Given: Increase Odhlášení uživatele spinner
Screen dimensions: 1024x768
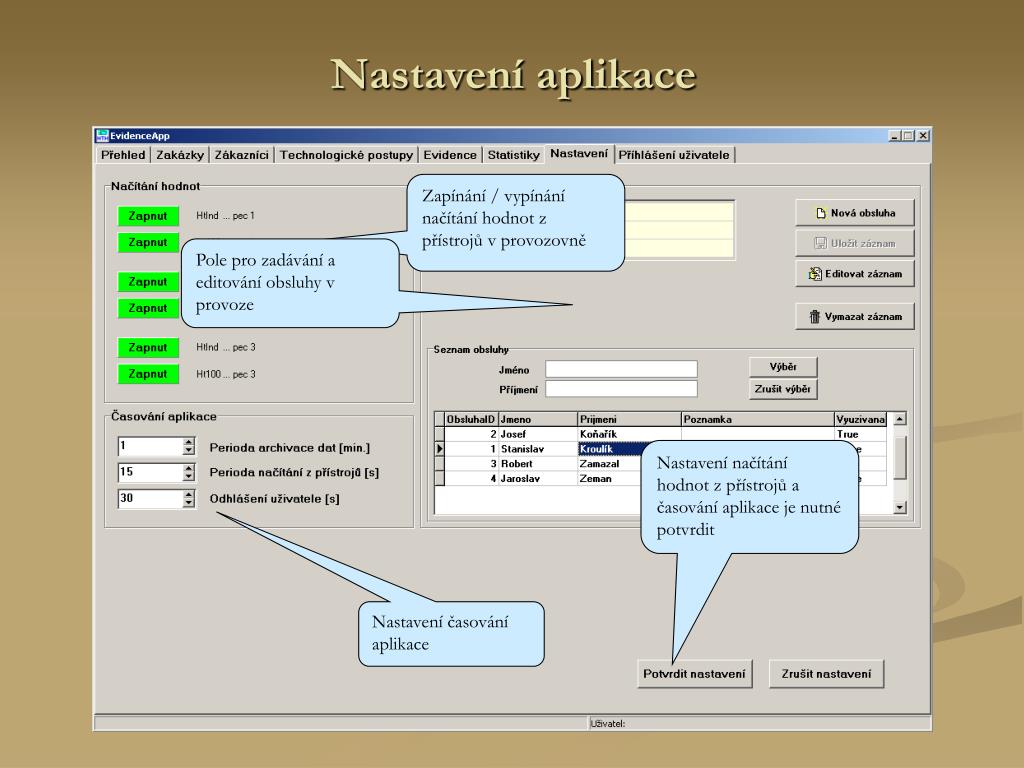Looking at the screenshot, I should point(189,494).
